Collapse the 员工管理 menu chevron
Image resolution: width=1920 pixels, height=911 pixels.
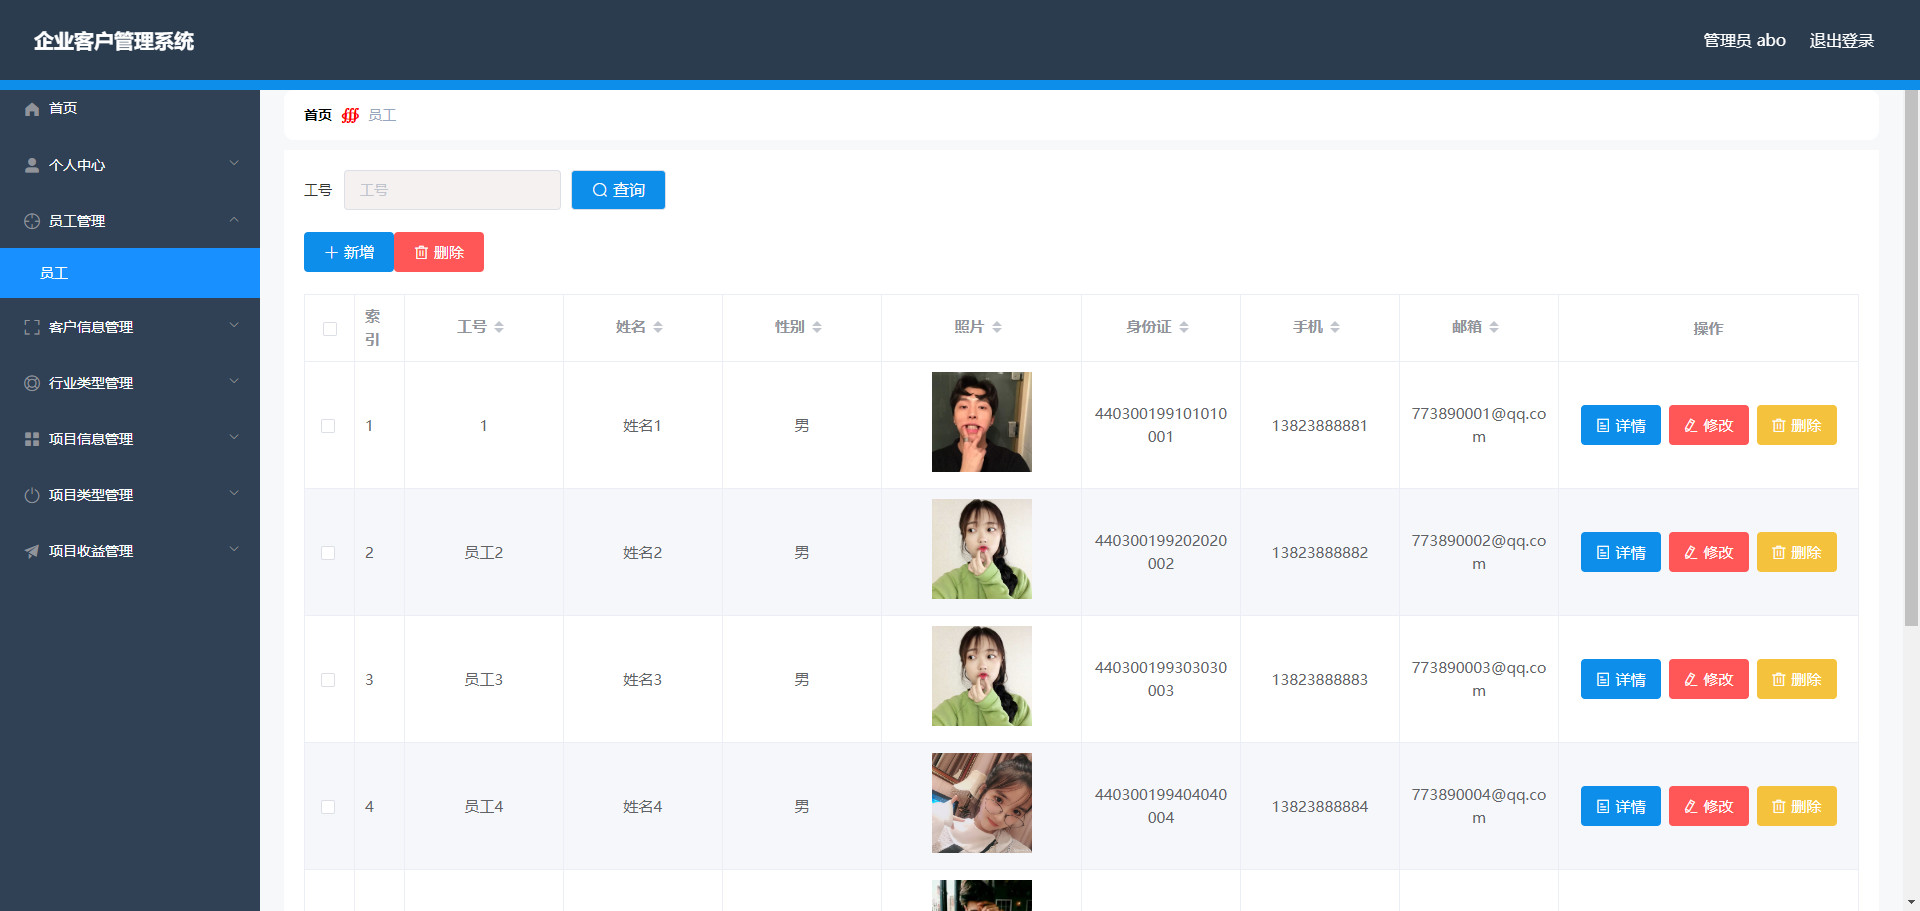234,219
